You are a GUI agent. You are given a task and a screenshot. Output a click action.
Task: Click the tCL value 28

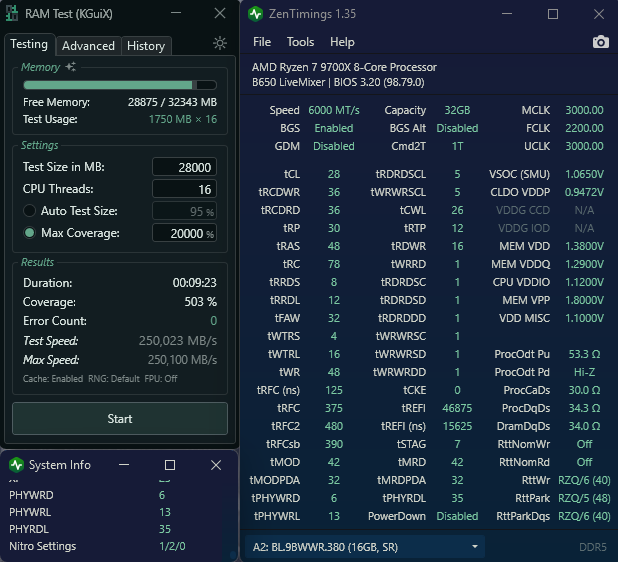coord(333,174)
